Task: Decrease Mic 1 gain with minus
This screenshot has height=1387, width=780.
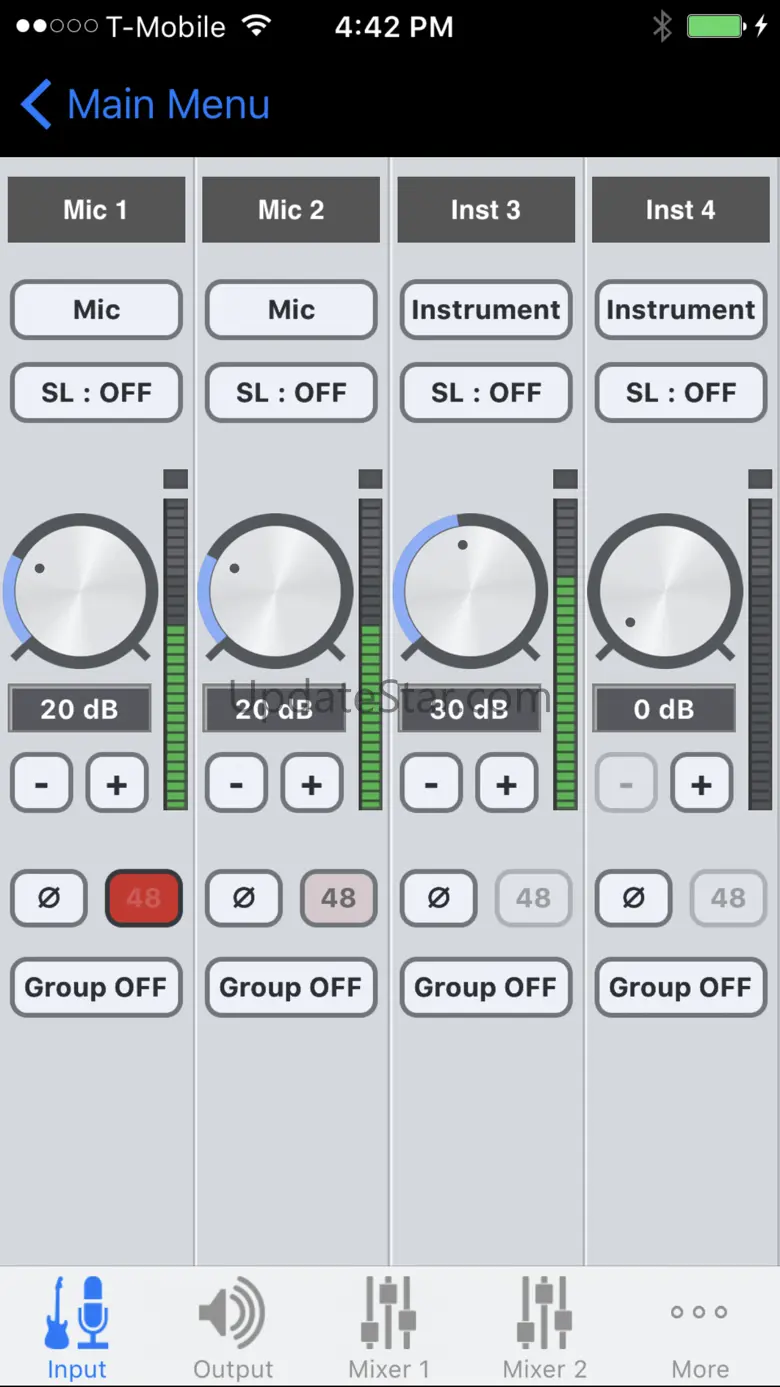Action: tap(41, 783)
